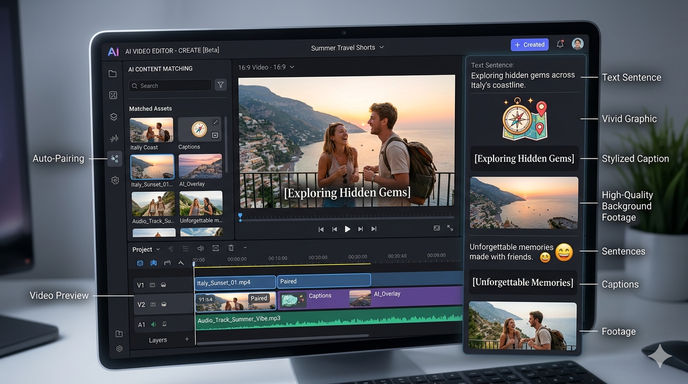The width and height of the screenshot is (688, 384).
Task: Click in the asset Search field
Action: (170, 86)
